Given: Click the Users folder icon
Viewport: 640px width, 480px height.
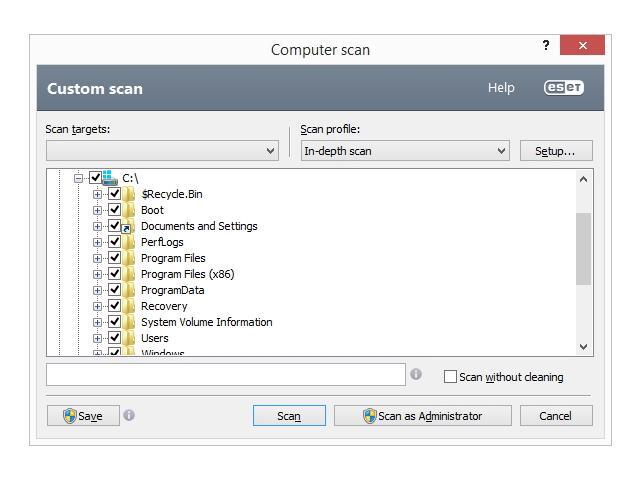Looking at the screenshot, I should pos(129,338).
